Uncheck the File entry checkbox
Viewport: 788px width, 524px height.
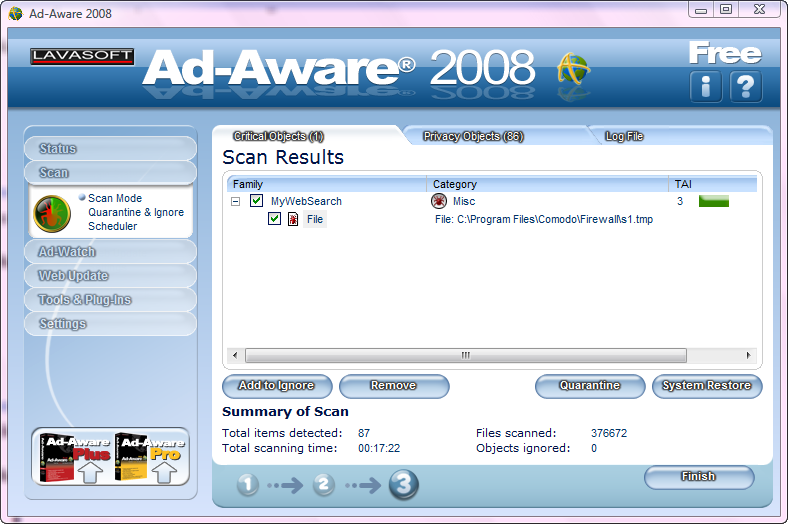click(274, 219)
